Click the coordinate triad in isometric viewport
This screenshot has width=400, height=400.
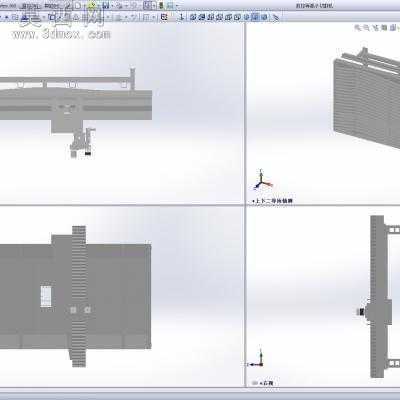pos(263,180)
